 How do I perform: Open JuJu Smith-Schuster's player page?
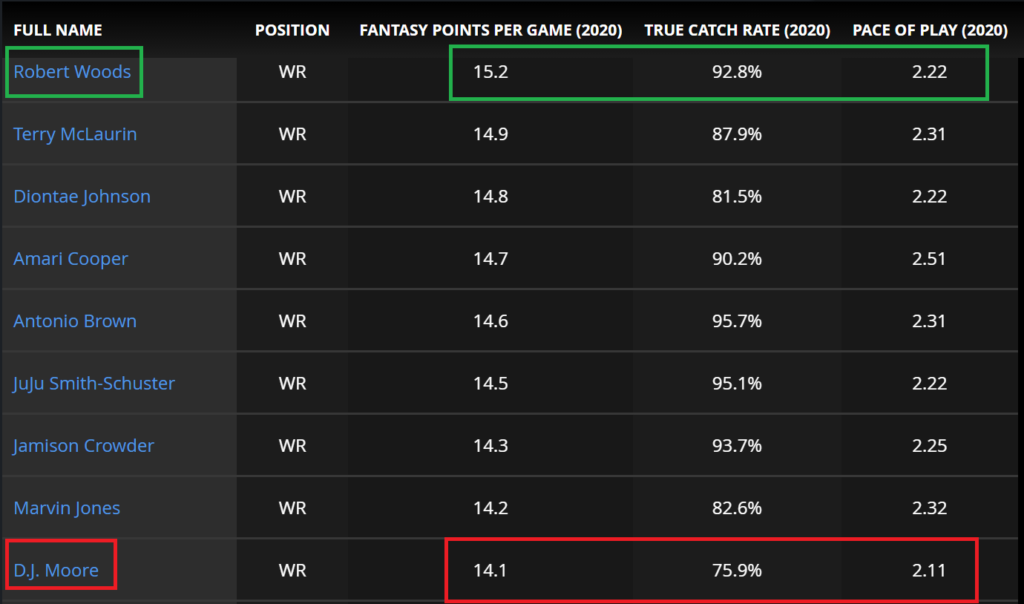(x=95, y=382)
